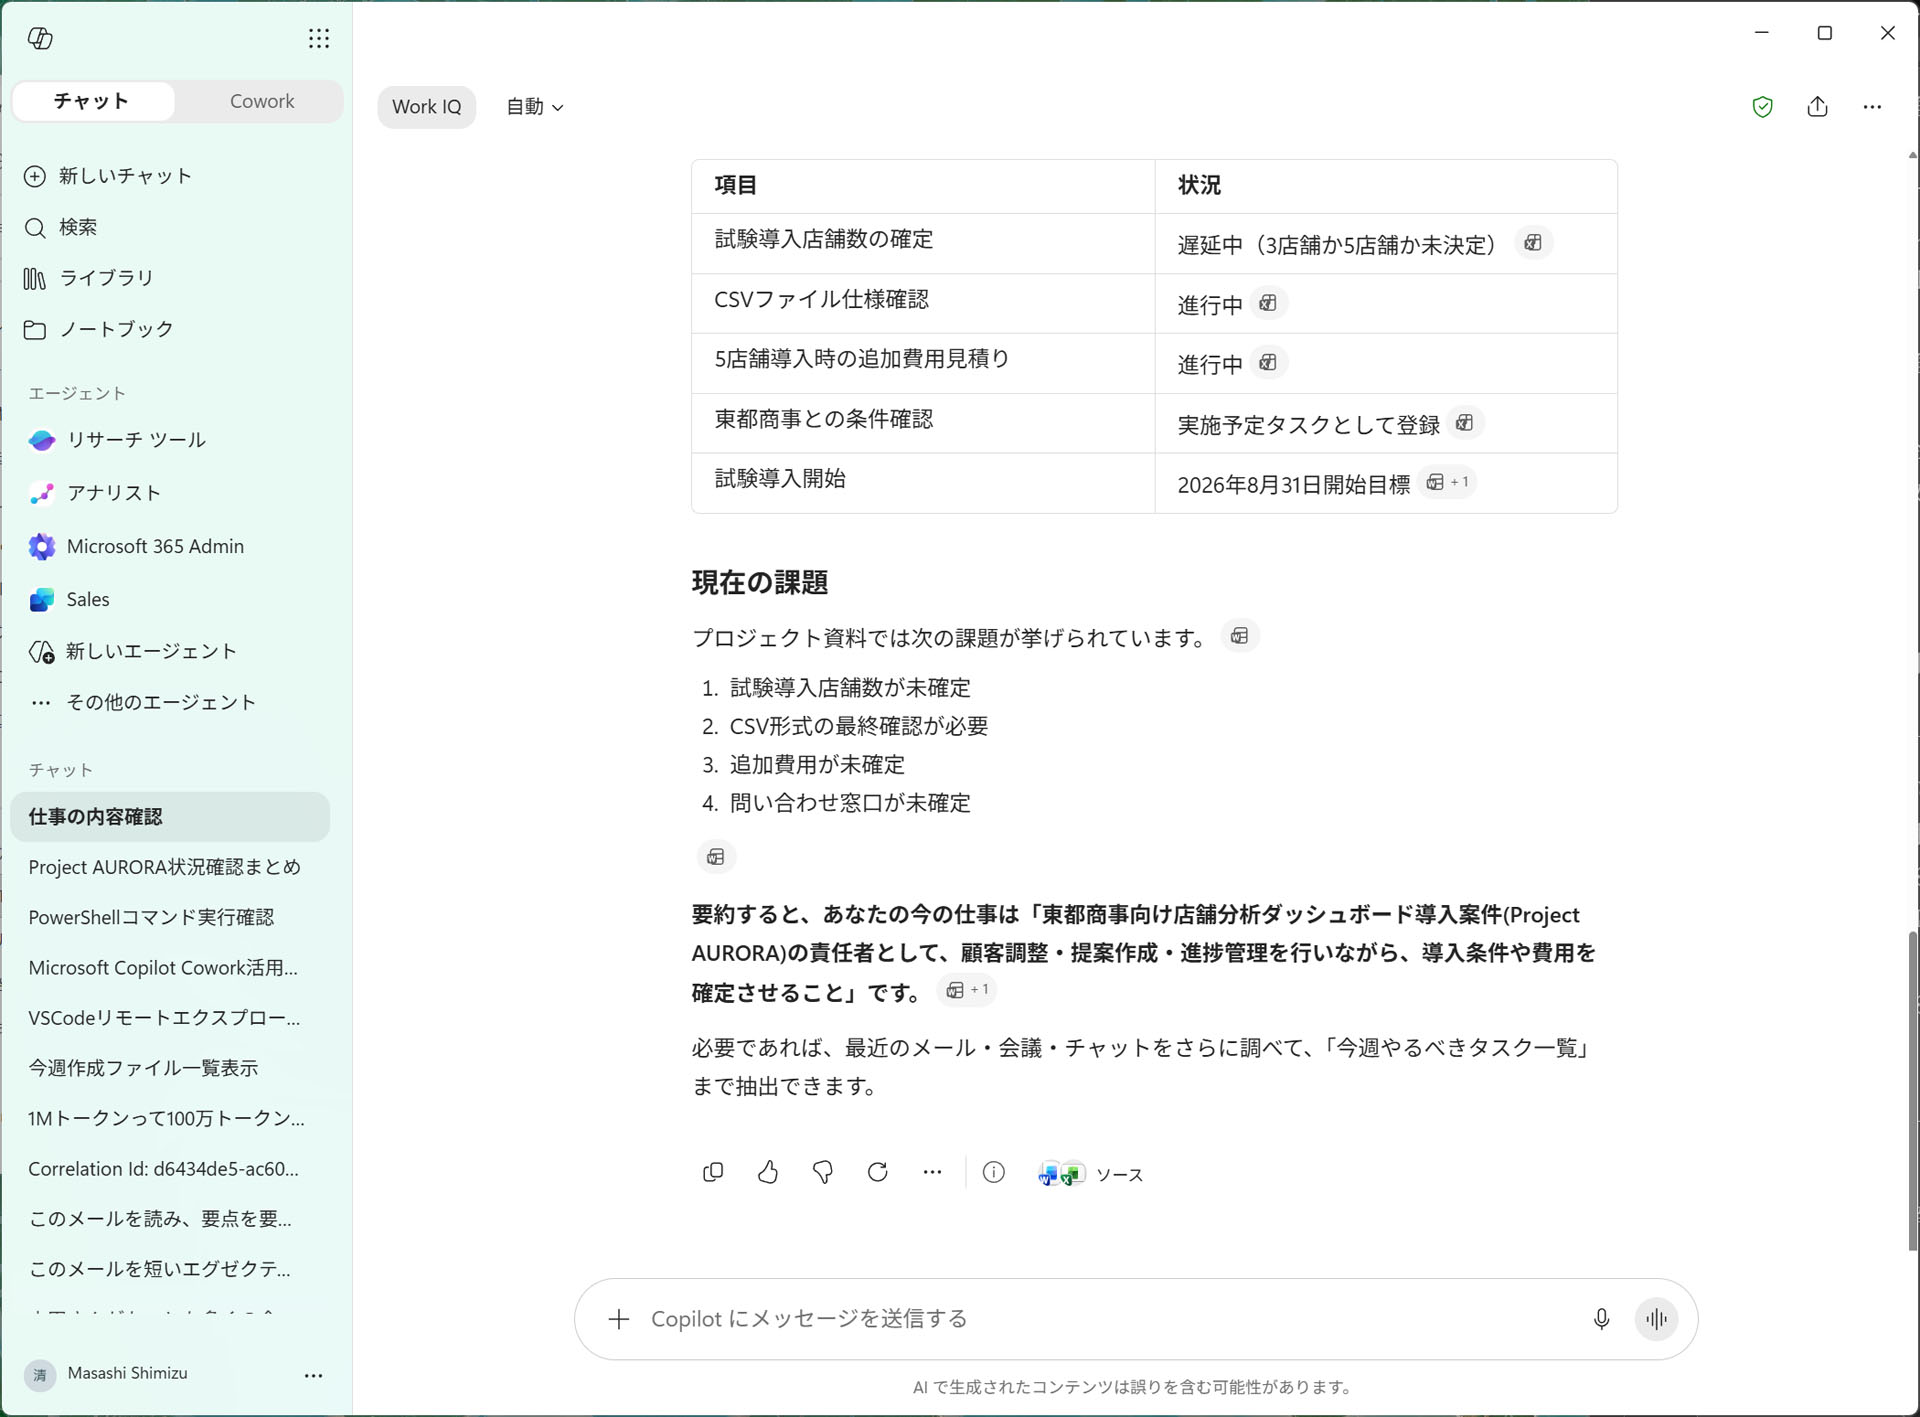1920x1417 pixels.
Task: Click the Work IQ button
Action: (427, 107)
